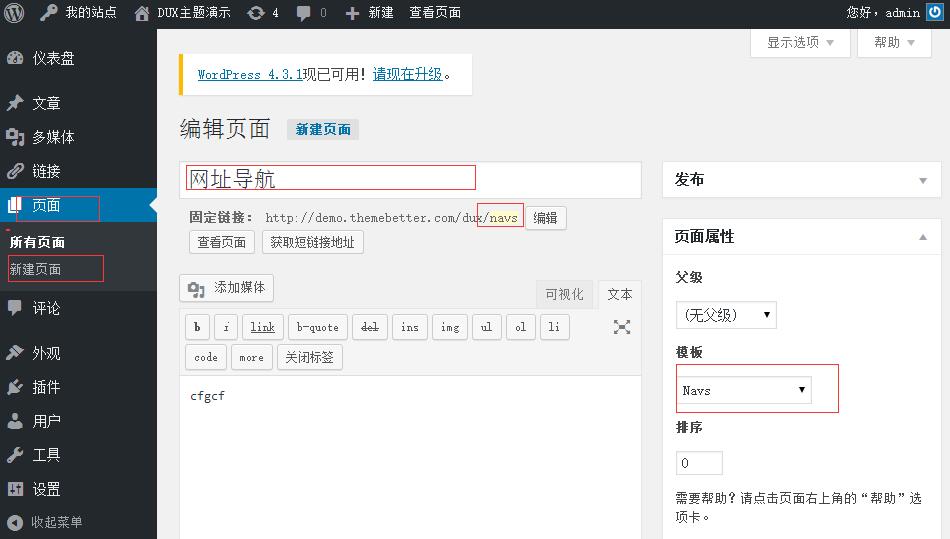This screenshot has height=539, width=950.
Task: Click the 查看页面 button under permalink
Action: (222, 242)
